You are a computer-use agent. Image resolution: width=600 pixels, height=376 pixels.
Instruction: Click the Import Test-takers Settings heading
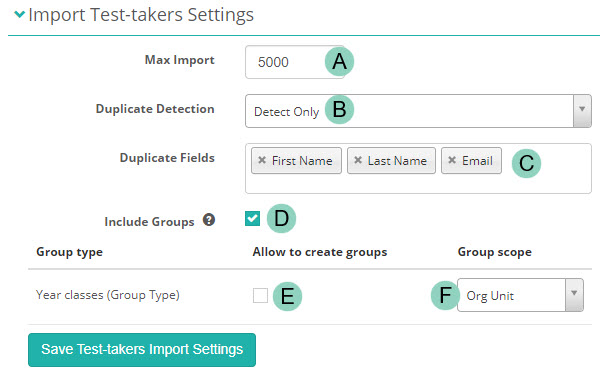click(141, 15)
